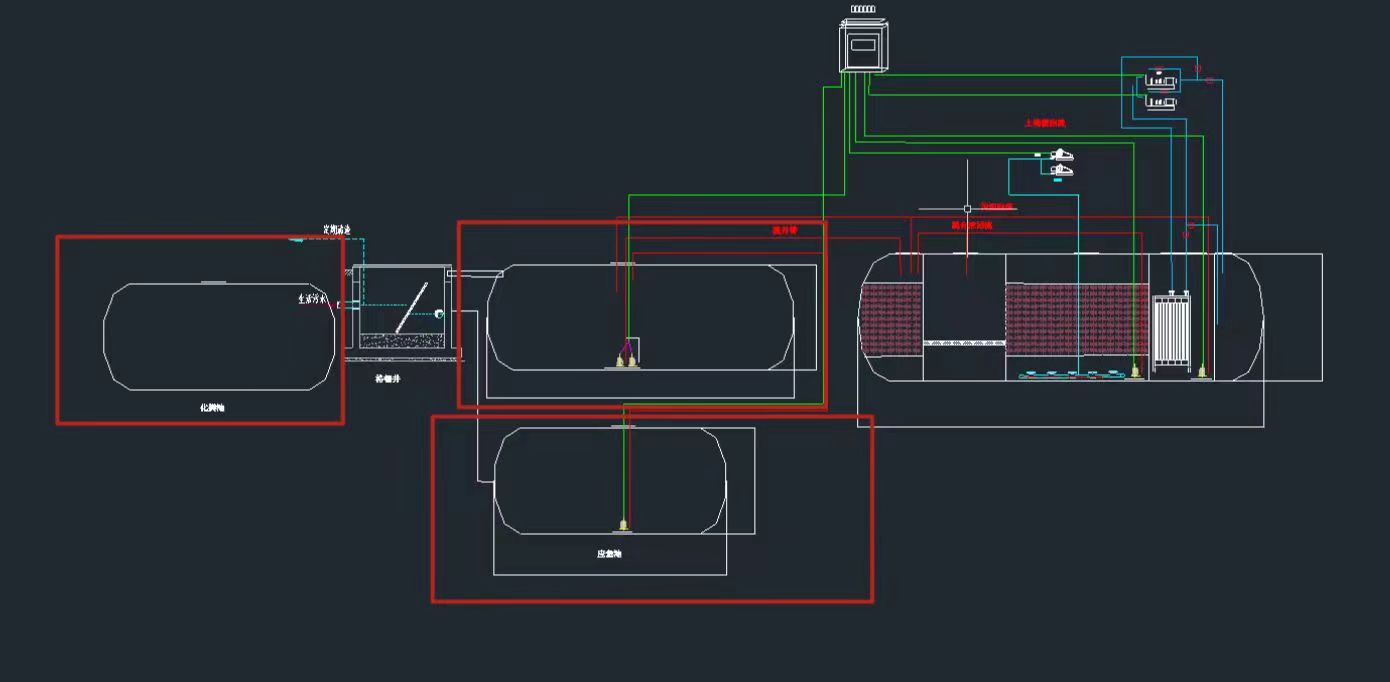Select the single pump in bottom tank
The image size is (1390, 682).
tap(624, 524)
